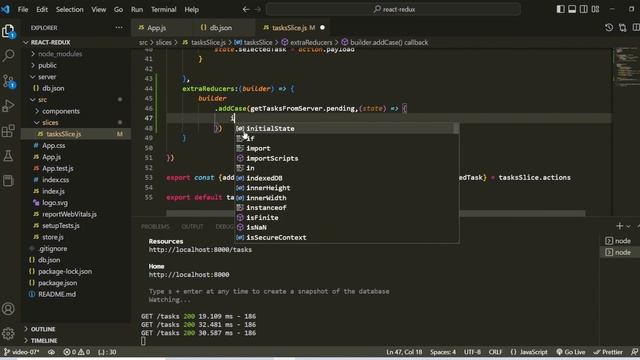Open errors and warnings count in status bar
This screenshot has height=360, width=640.
tap(77, 352)
